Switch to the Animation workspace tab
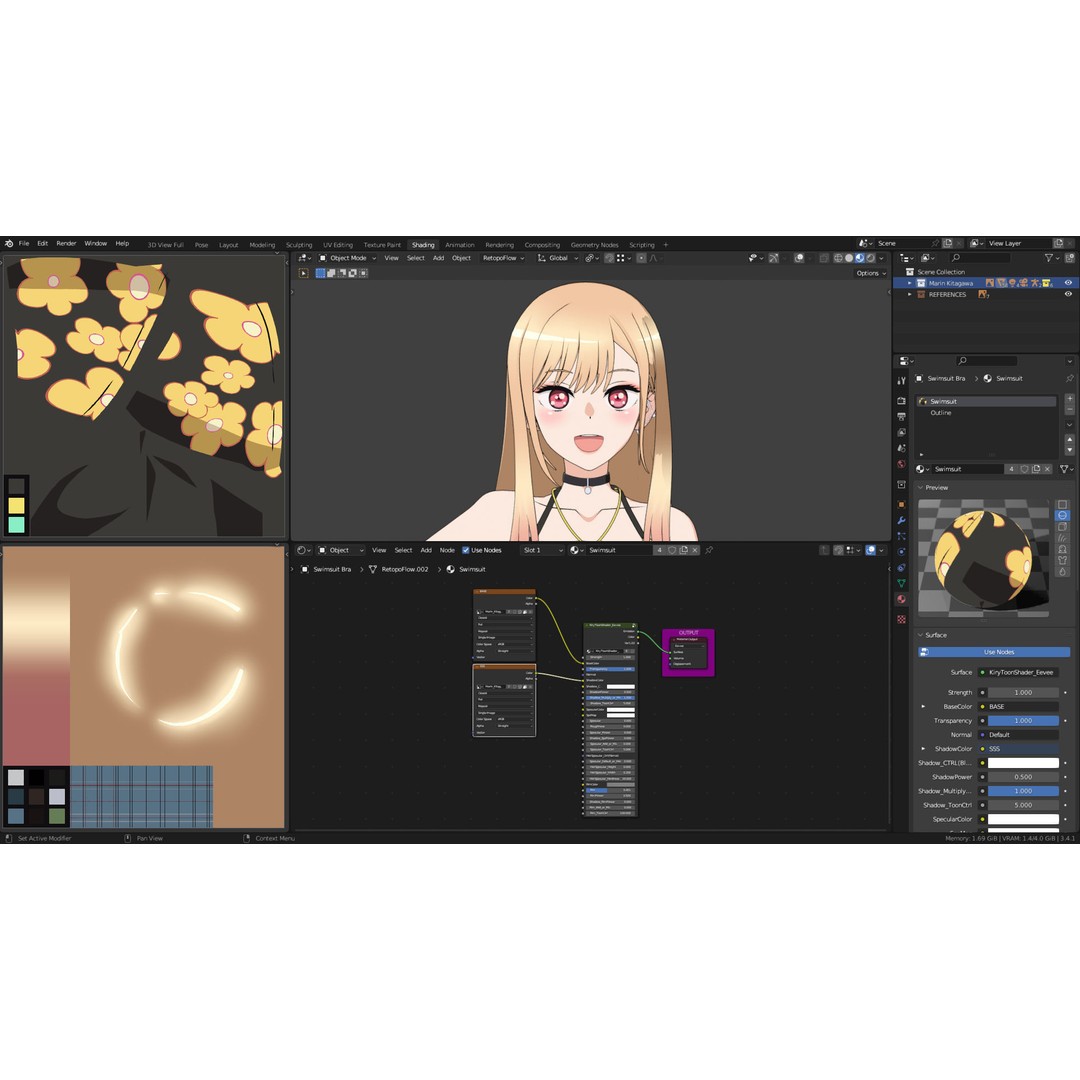 point(459,245)
